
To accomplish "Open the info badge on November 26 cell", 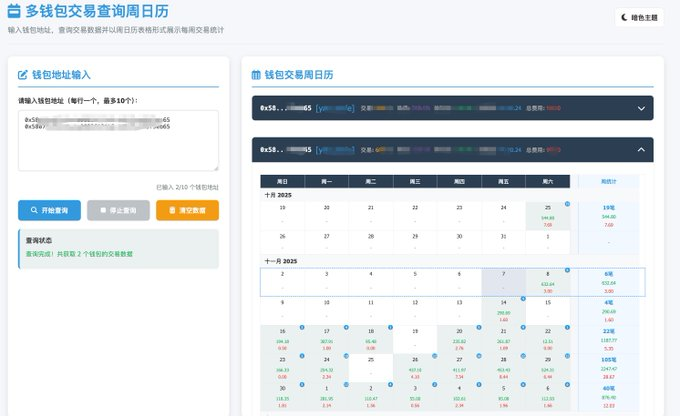I will point(435,356).
